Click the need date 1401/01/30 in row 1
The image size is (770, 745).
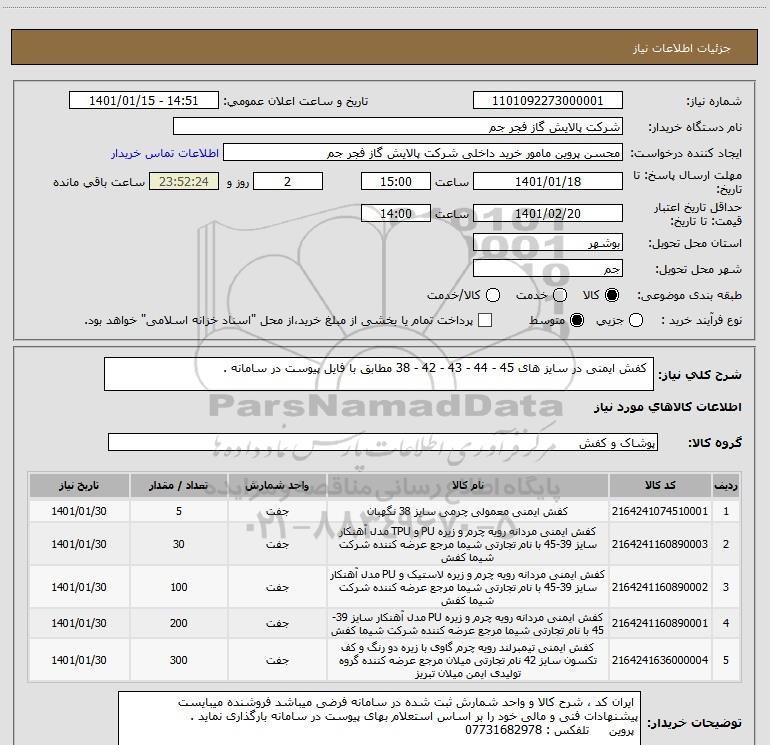click(79, 511)
